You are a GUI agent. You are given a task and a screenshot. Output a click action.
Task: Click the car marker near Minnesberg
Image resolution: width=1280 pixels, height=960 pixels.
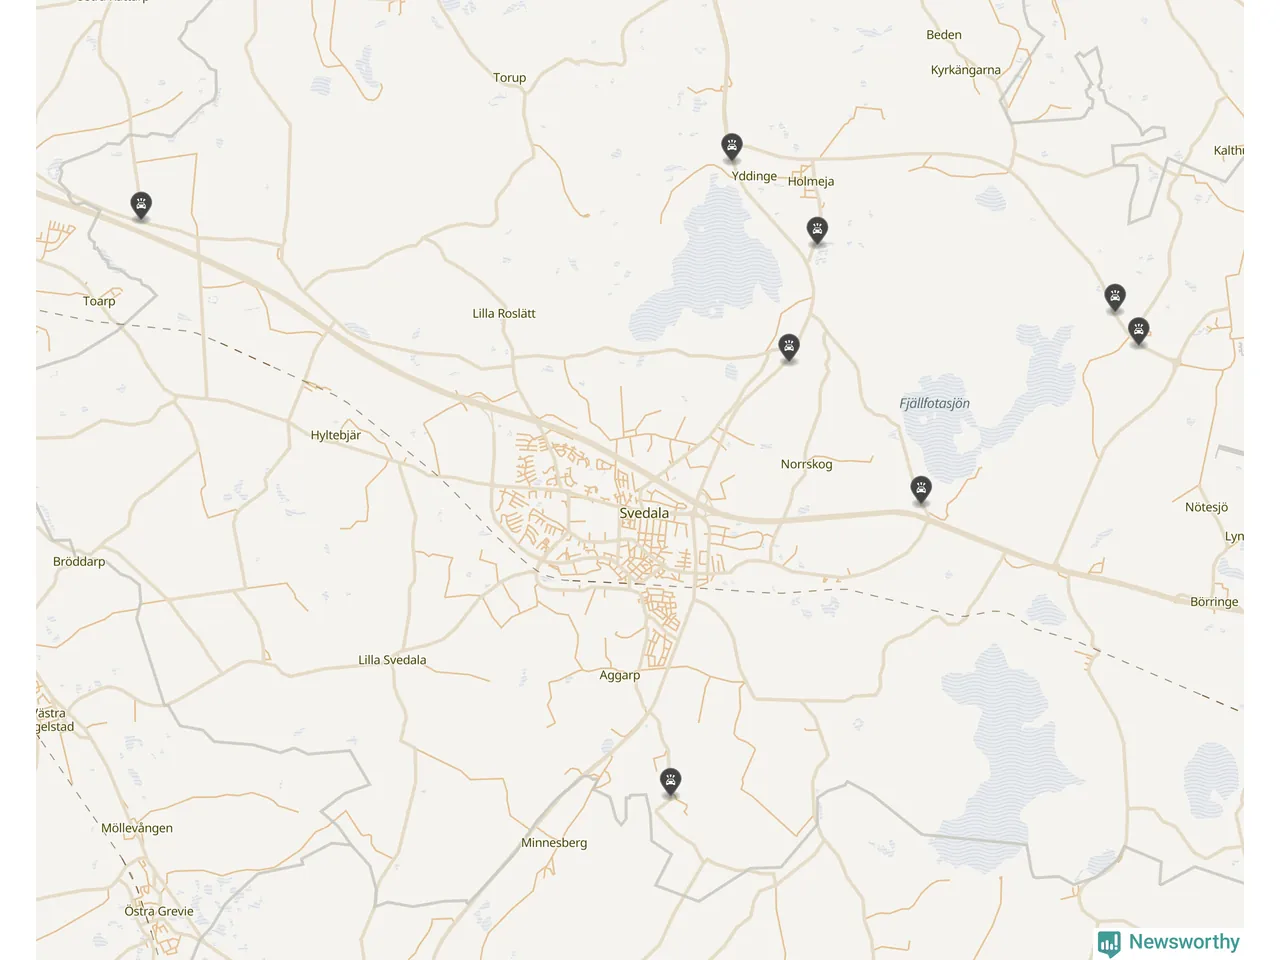[x=670, y=781]
